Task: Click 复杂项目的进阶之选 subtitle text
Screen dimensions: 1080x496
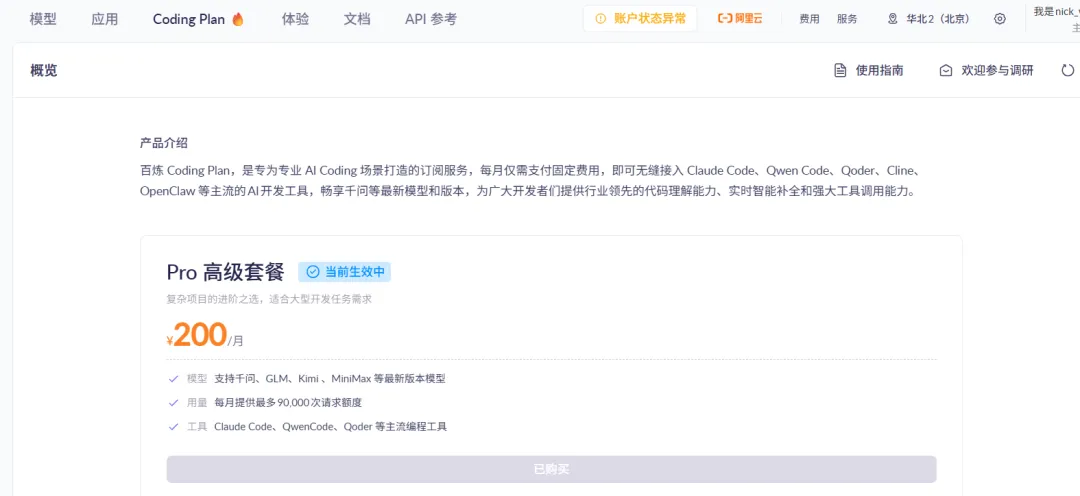Action: 269,300
